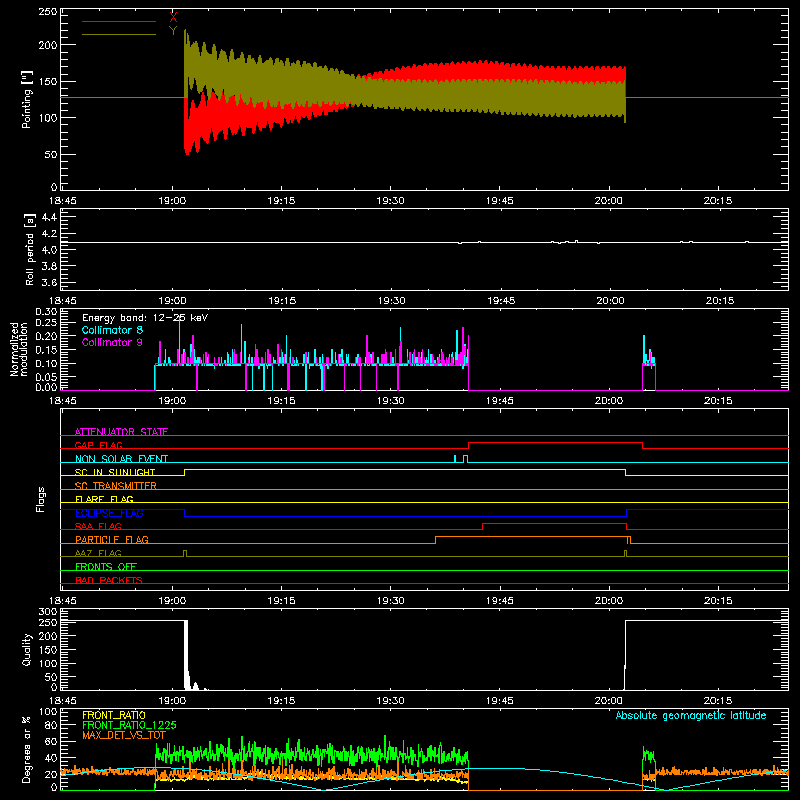This screenshot has height=800, width=800.
Task: Click the orange 'MAX_DET_VS_TOT' legend entry
Action: (123, 735)
